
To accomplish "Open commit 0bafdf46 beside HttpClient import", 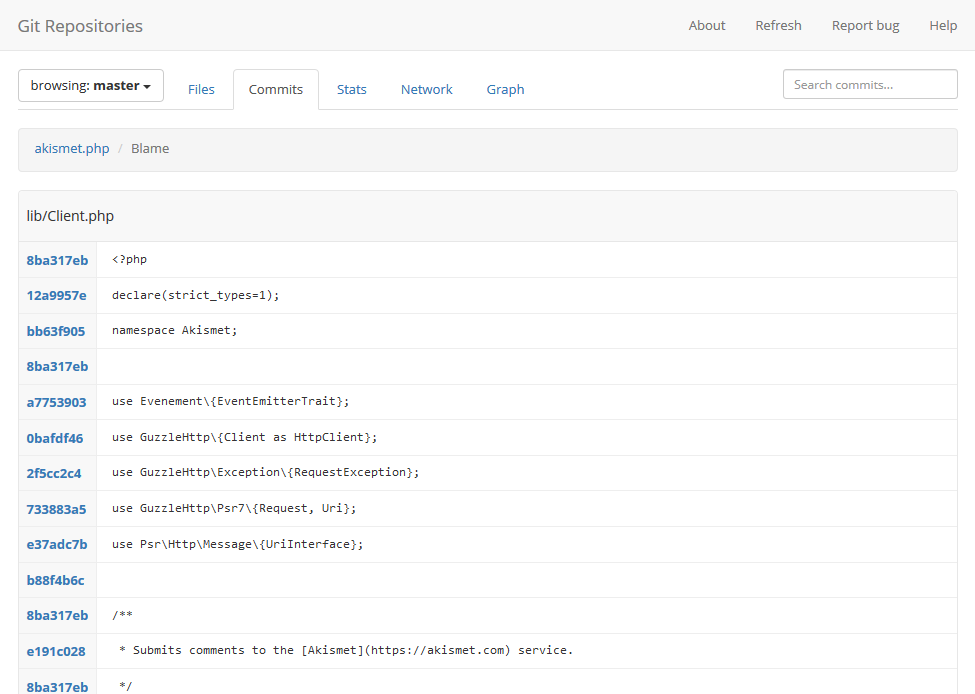I will (55, 438).
